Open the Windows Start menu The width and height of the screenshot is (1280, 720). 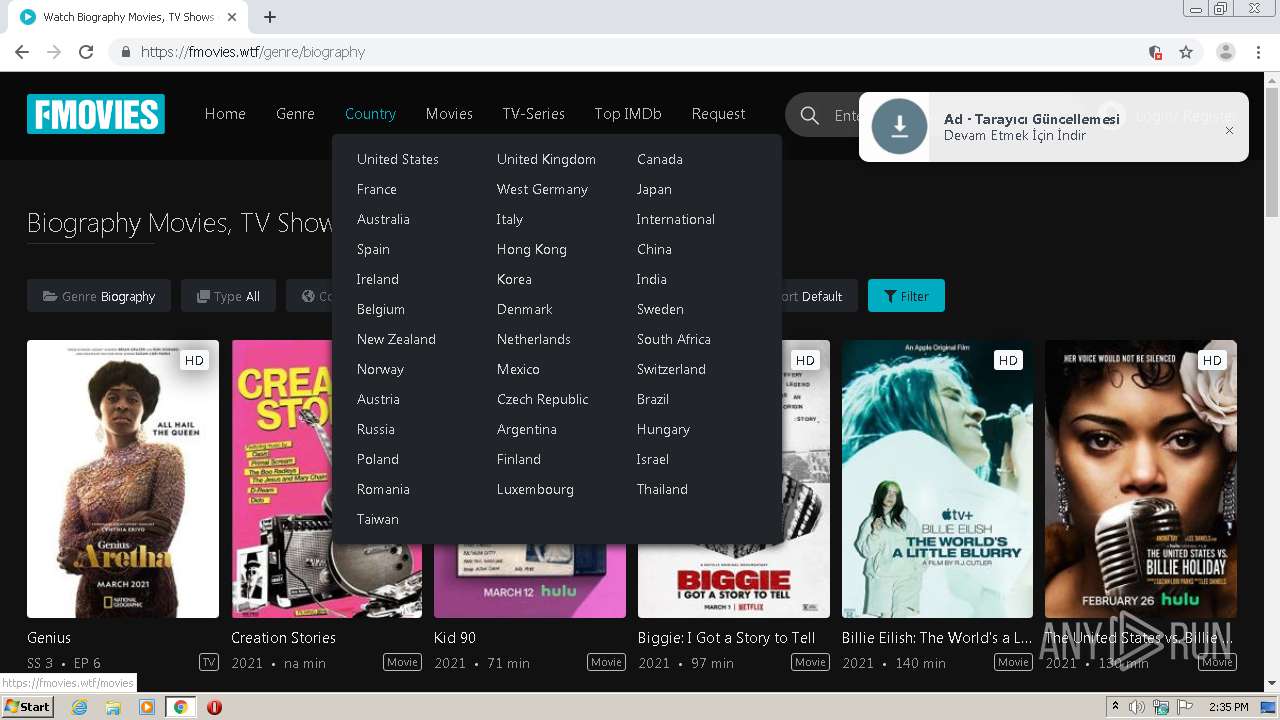pyautogui.click(x=28, y=707)
